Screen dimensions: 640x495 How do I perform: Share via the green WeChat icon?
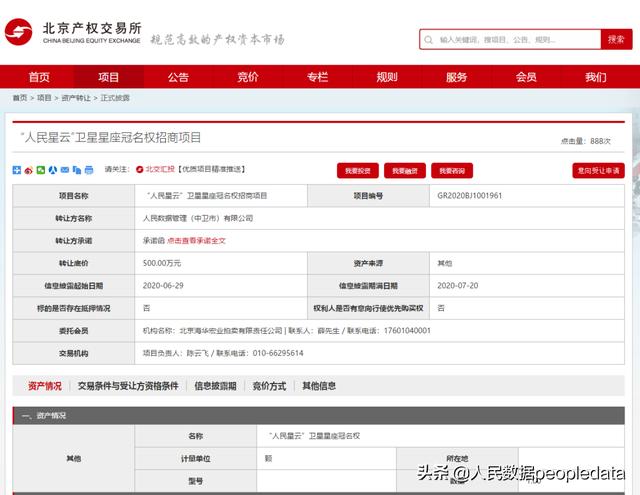pyautogui.click(x=41, y=170)
